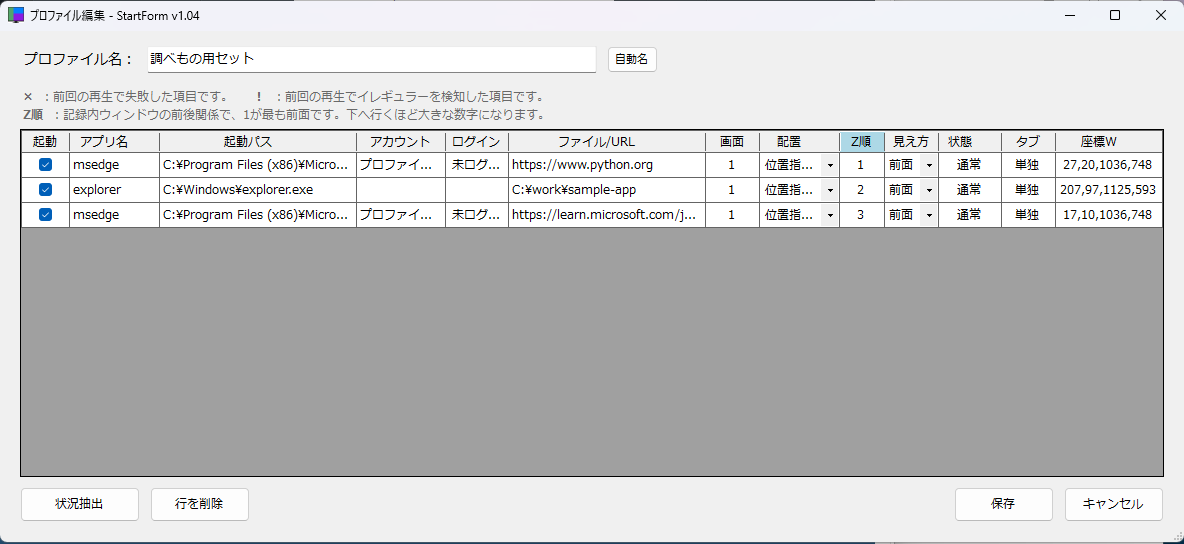Select the explorer app name cell
The width and height of the screenshot is (1184, 544).
[x=114, y=190]
